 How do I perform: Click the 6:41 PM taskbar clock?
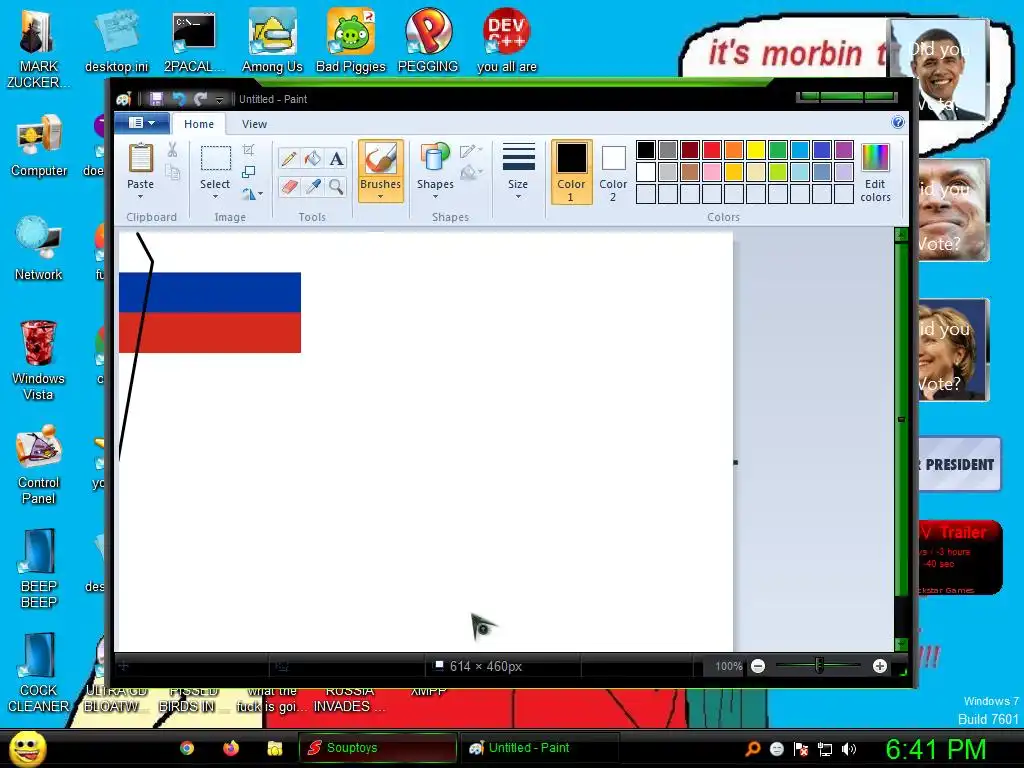click(935, 749)
